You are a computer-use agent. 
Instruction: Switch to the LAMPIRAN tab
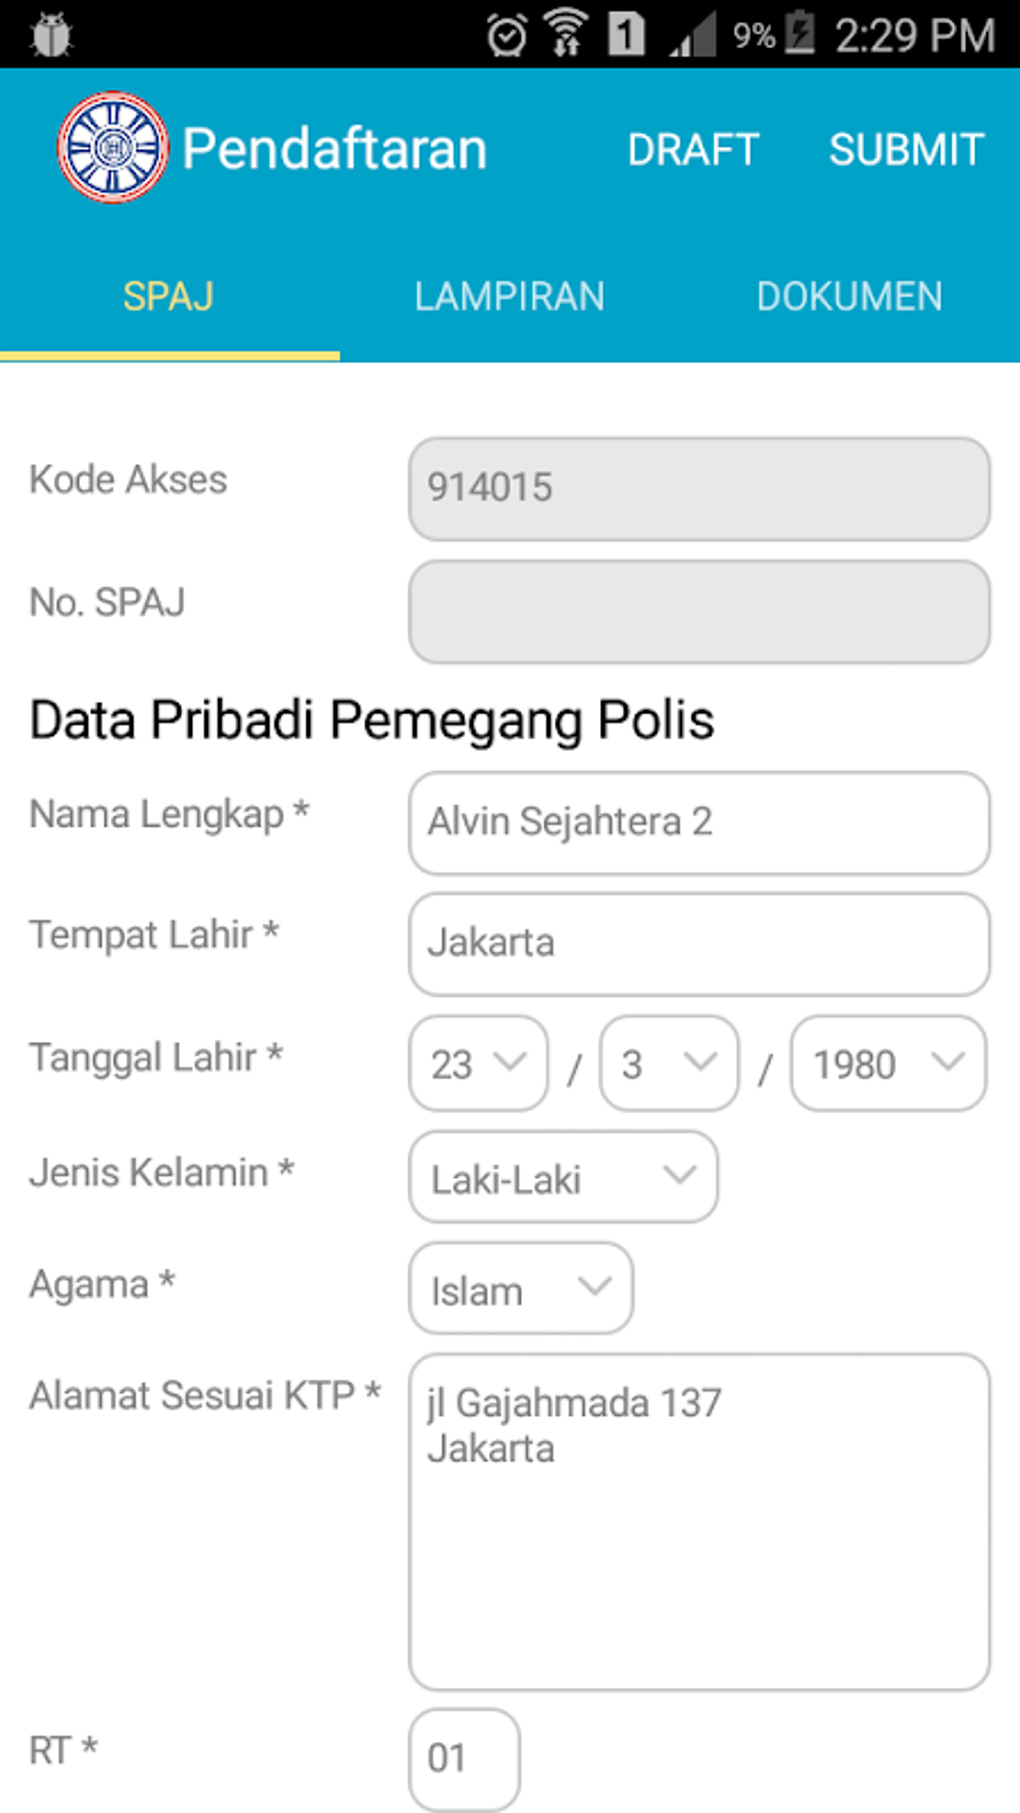coord(509,297)
